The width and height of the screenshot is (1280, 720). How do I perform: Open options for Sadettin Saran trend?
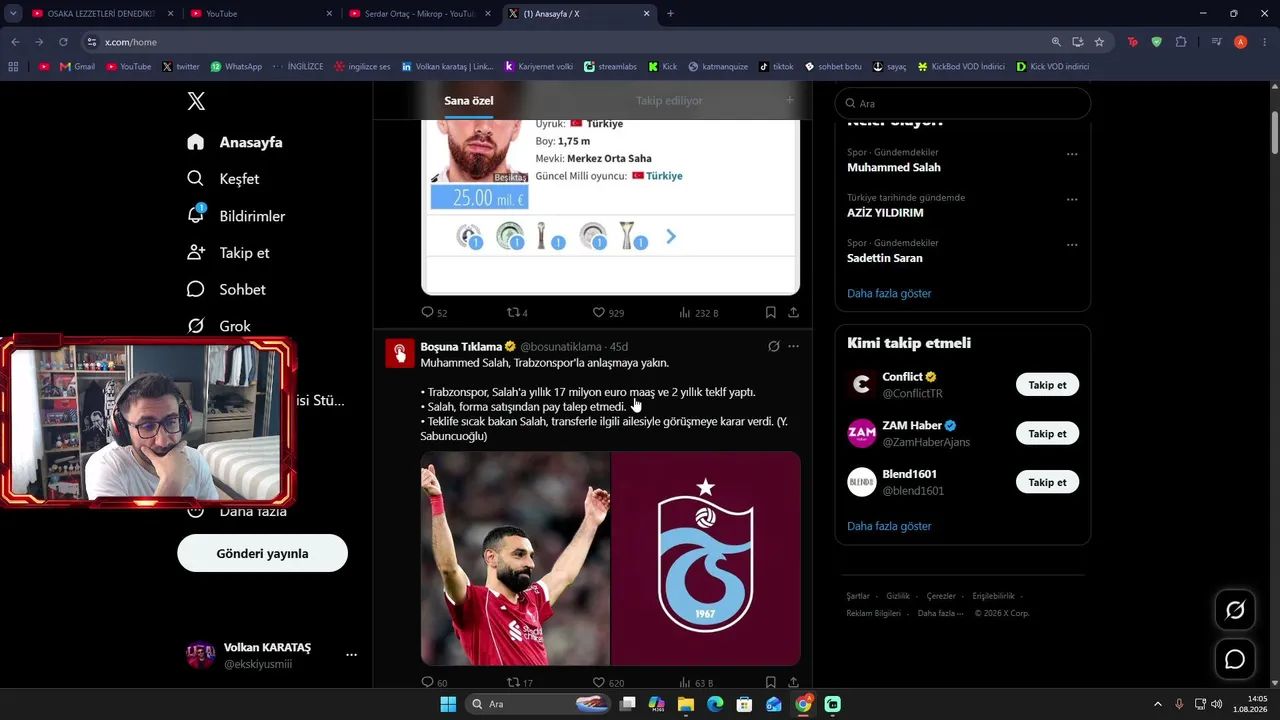click(x=1072, y=244)
